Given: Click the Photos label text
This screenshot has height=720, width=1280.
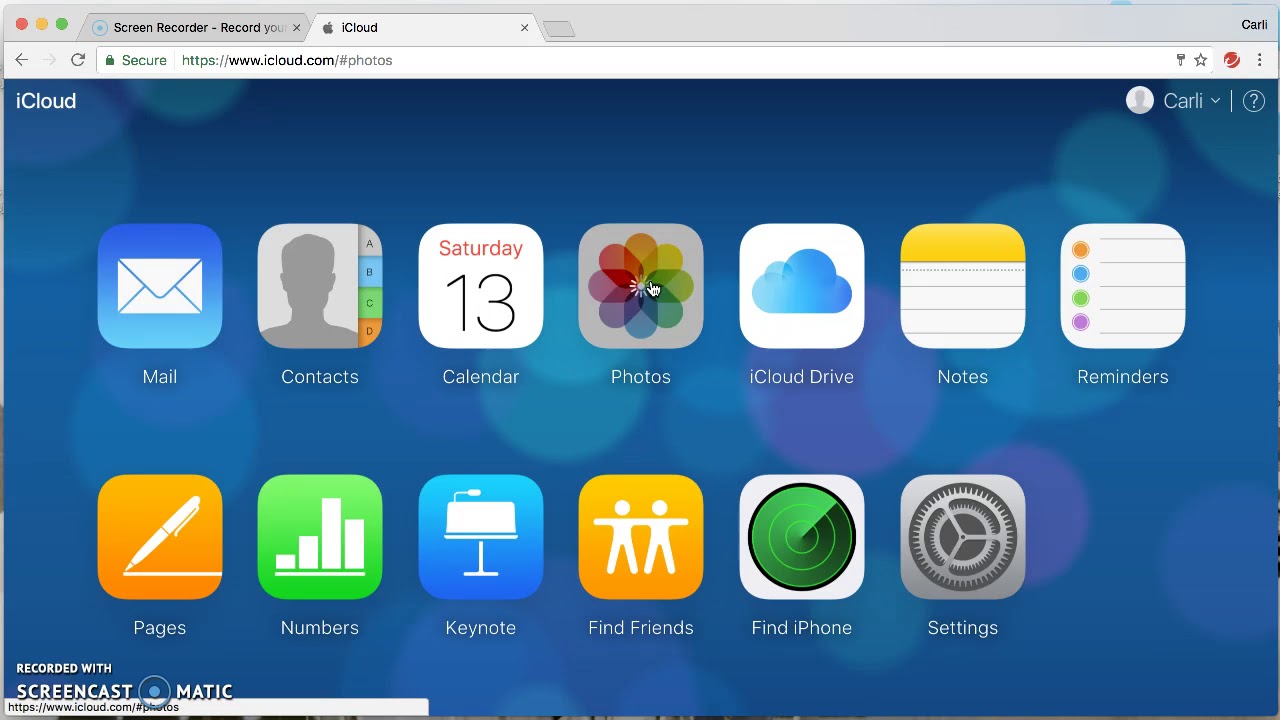Looking at the screenshot, I should [641, 377].
